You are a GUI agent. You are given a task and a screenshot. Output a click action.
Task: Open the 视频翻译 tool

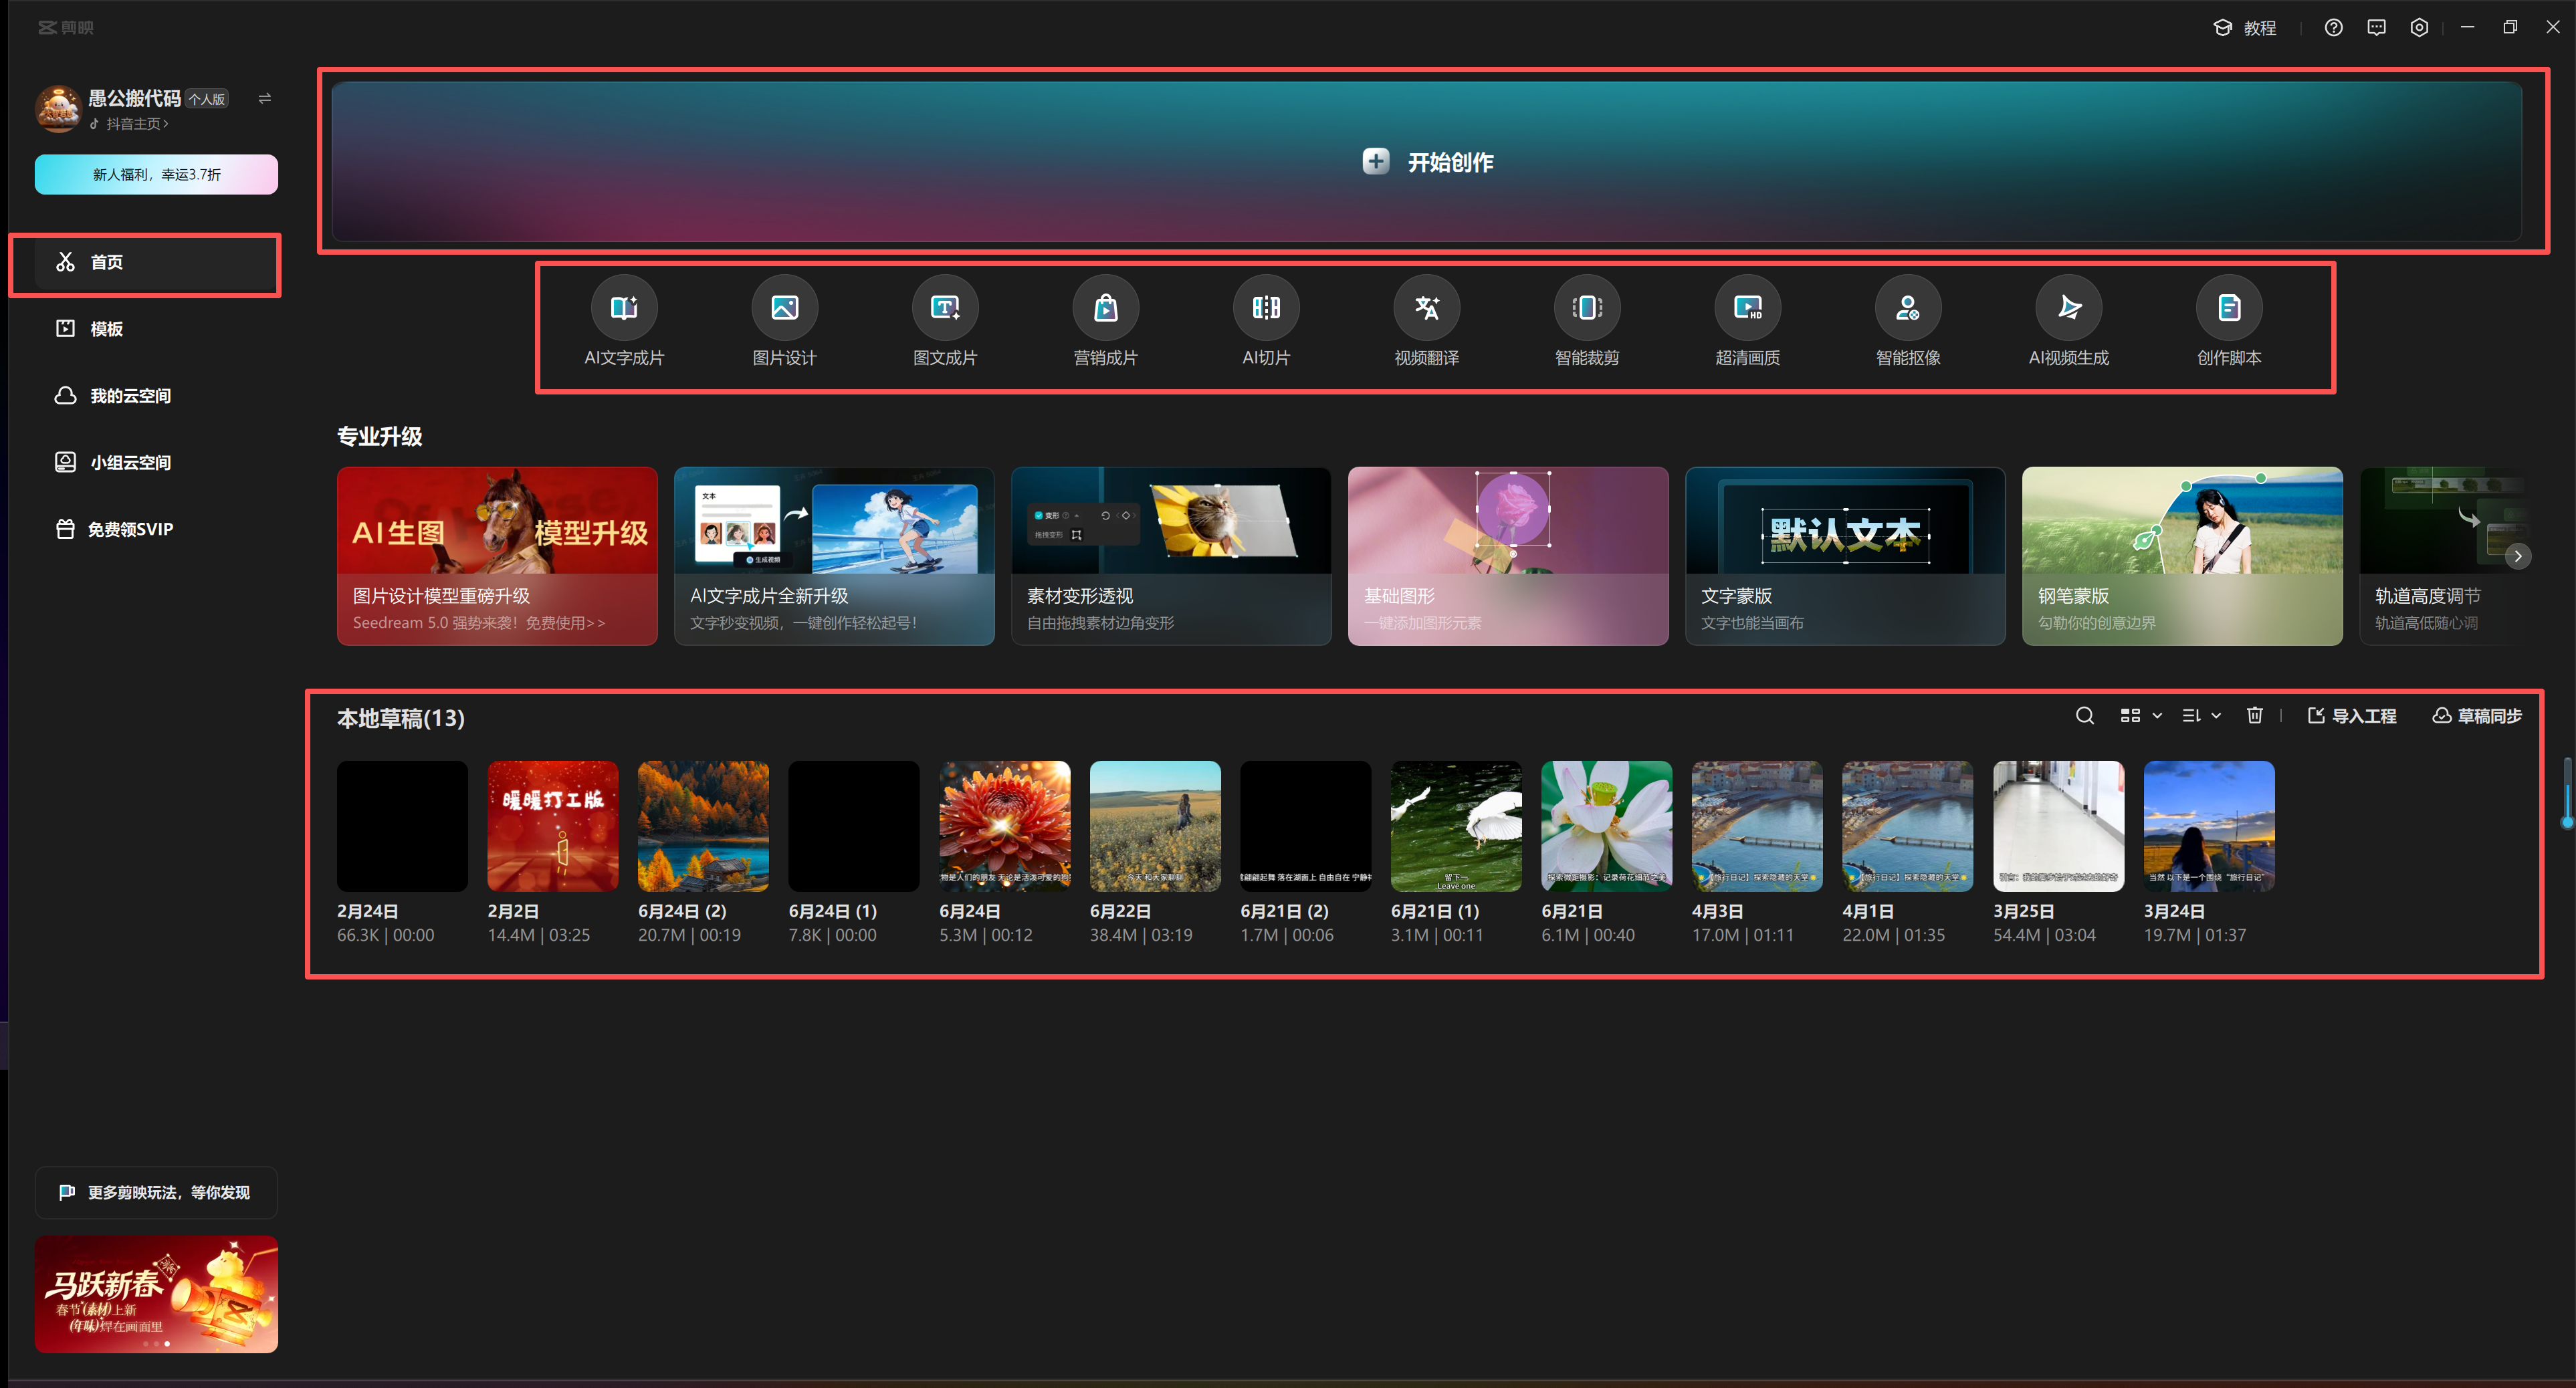pyautogui.click(x=1426, y=308)
